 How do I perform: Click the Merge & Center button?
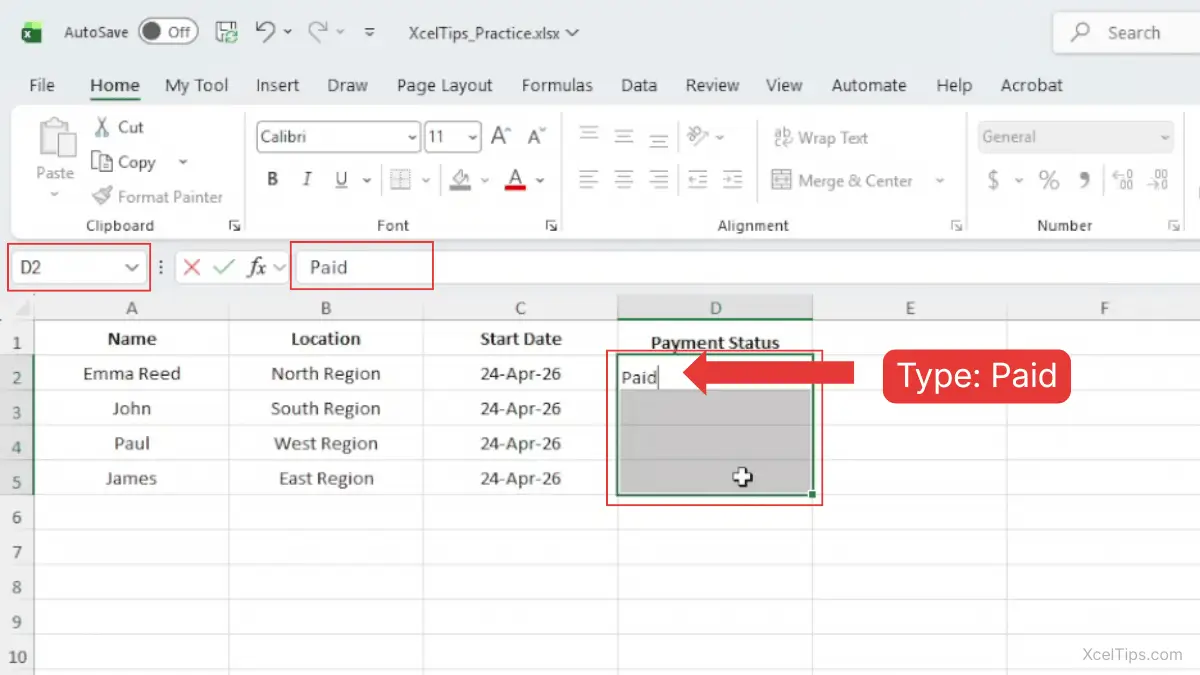click(x=844, y=181)
